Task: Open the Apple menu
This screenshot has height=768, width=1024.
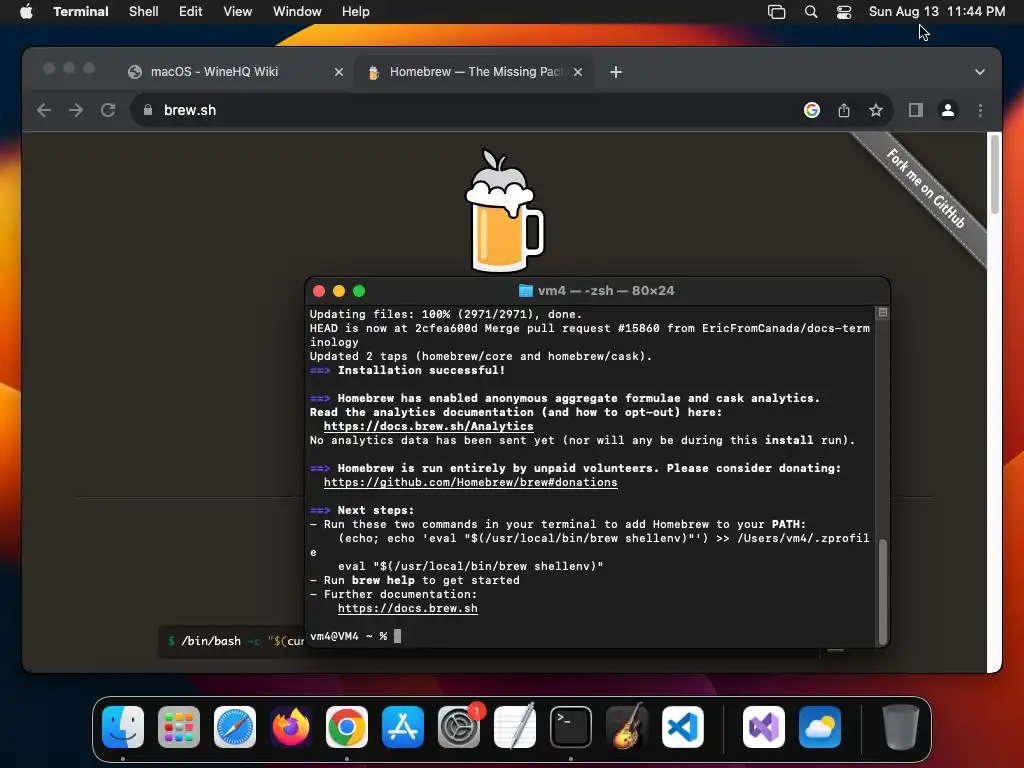Action: tap(26, 12)
